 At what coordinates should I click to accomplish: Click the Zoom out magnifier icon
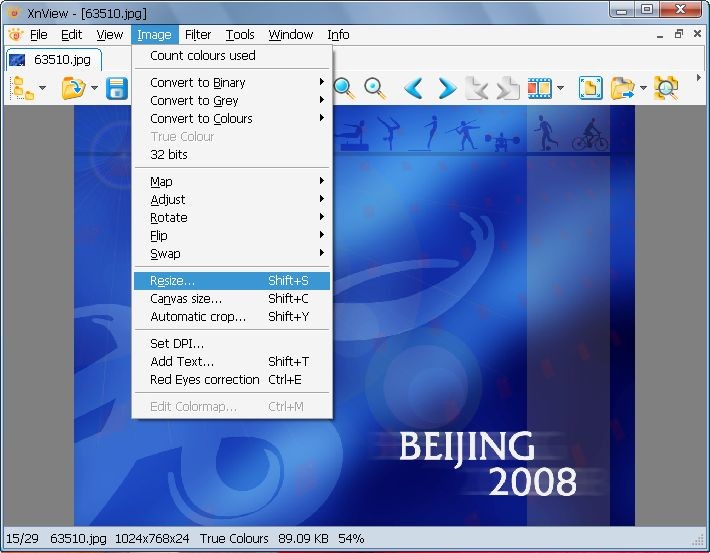(x=375, y=88)
